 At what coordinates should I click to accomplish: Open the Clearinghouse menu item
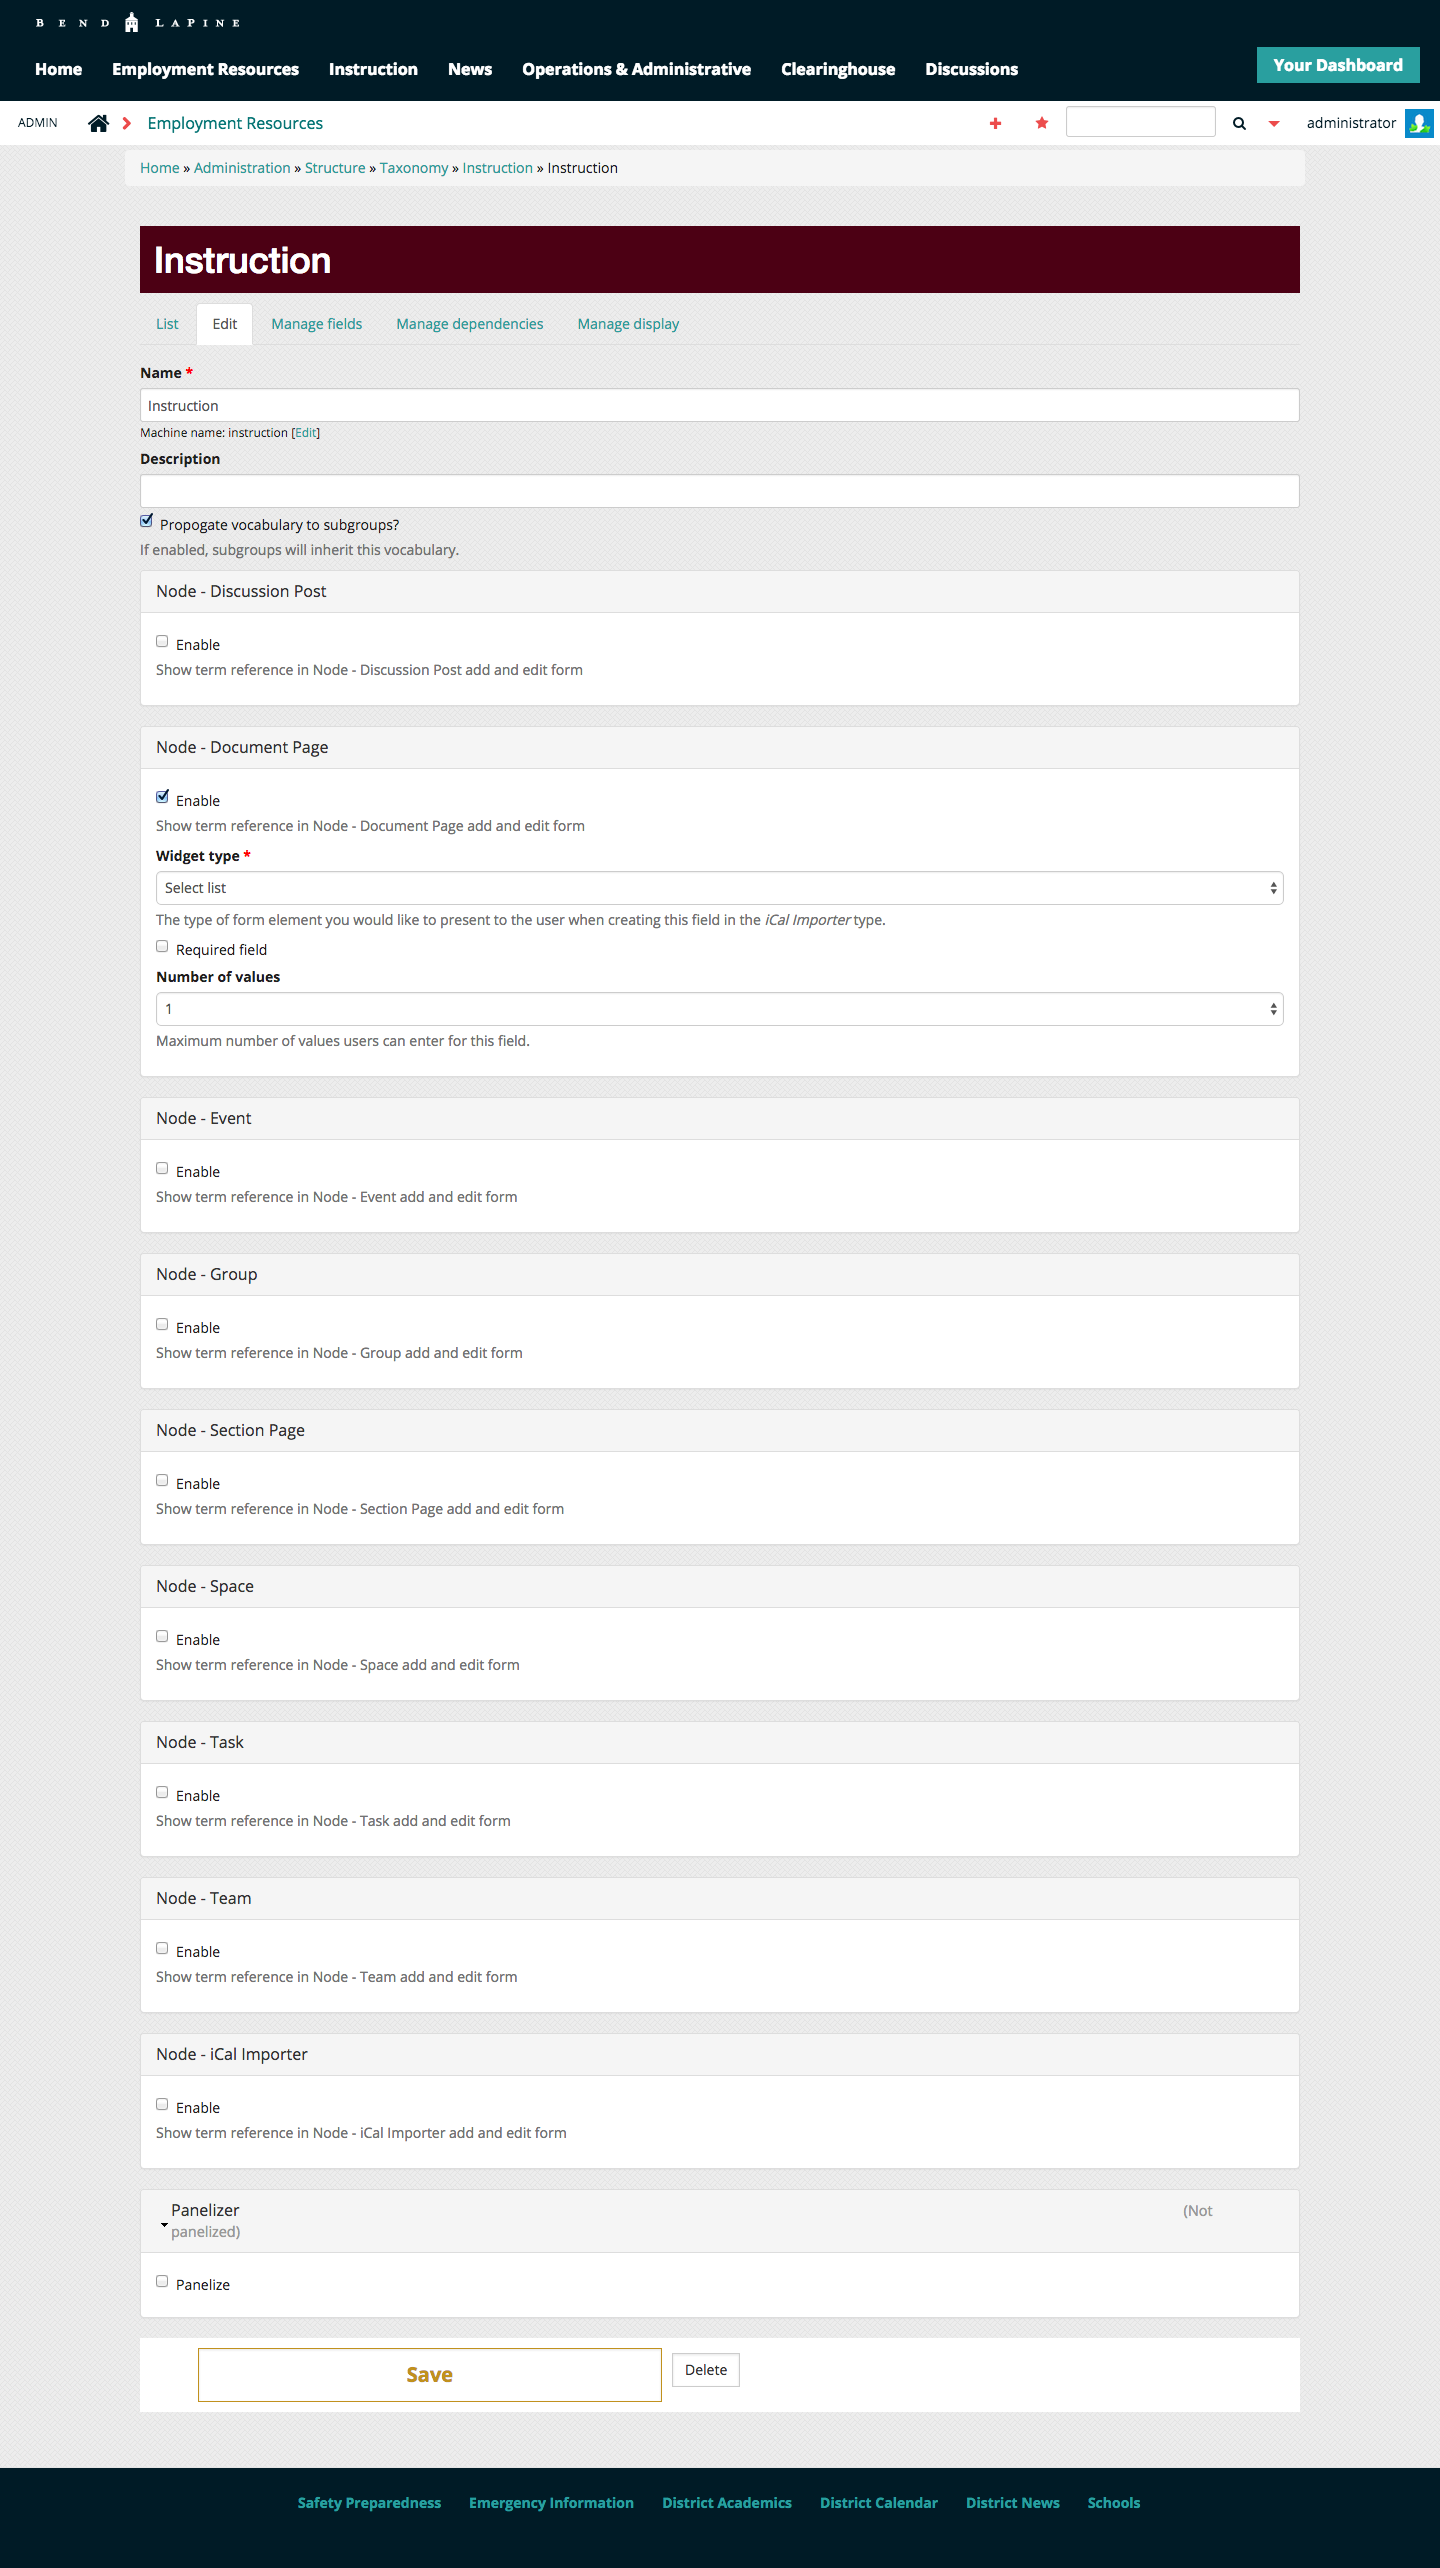tap(838, 69)
